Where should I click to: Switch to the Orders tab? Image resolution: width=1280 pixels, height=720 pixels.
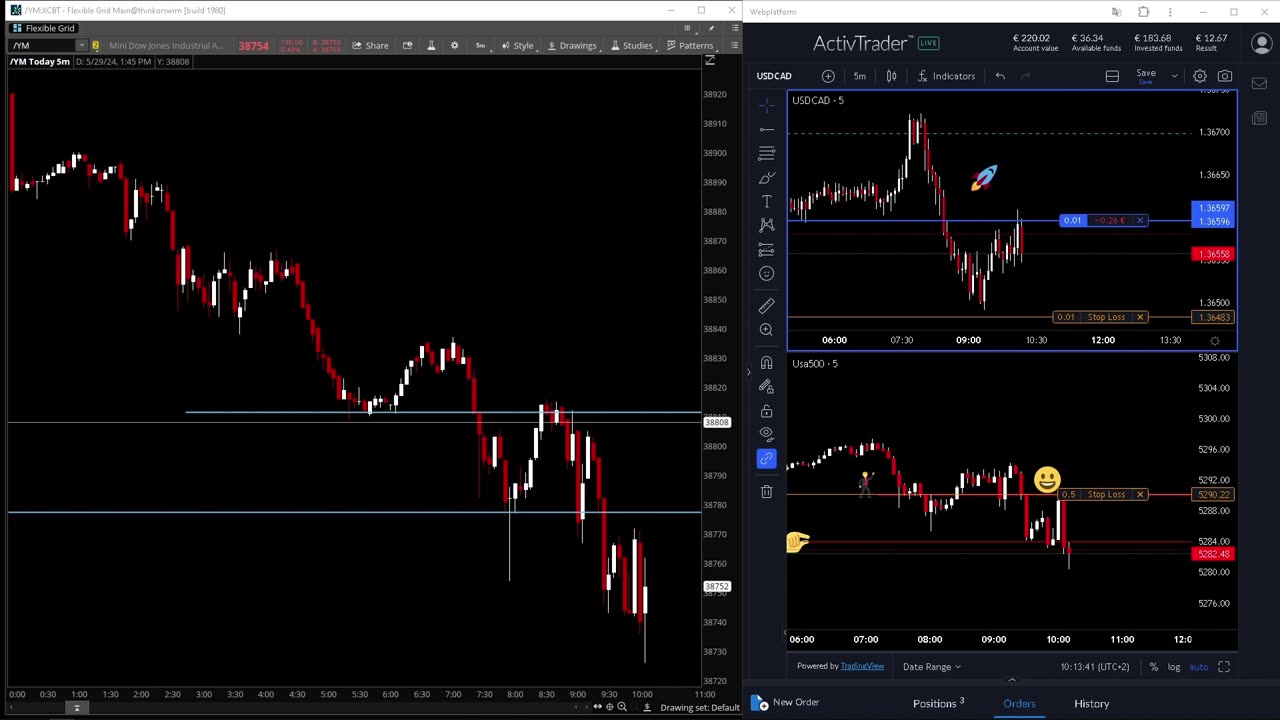click(1019, 704)
